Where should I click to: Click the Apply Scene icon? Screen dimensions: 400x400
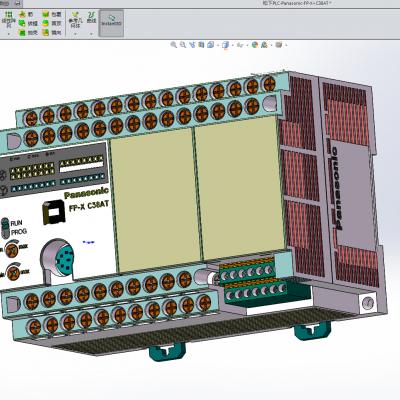[x=264, y=45]
